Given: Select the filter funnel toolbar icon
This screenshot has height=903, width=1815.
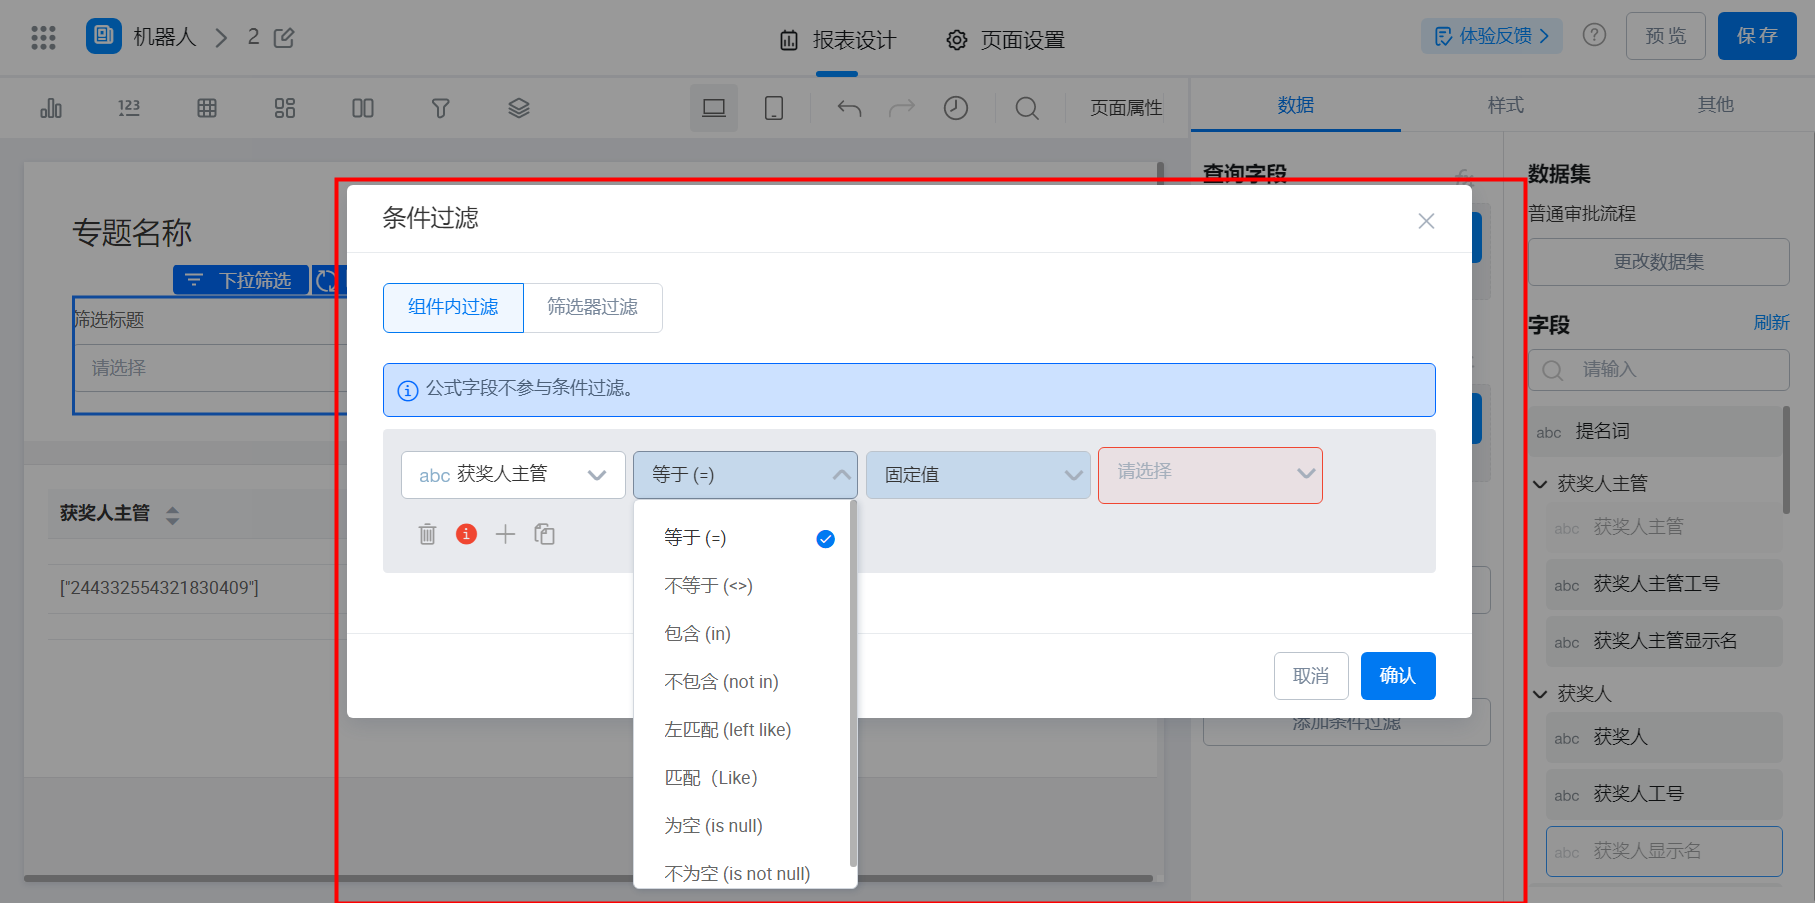Looking at the screenshot, I should pos(440,108).
